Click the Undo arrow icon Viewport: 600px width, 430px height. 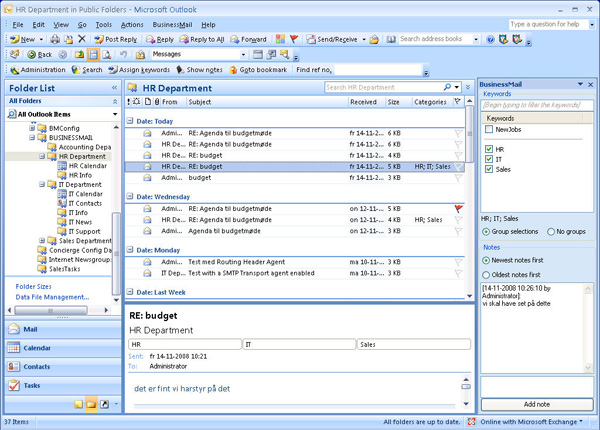123,54
